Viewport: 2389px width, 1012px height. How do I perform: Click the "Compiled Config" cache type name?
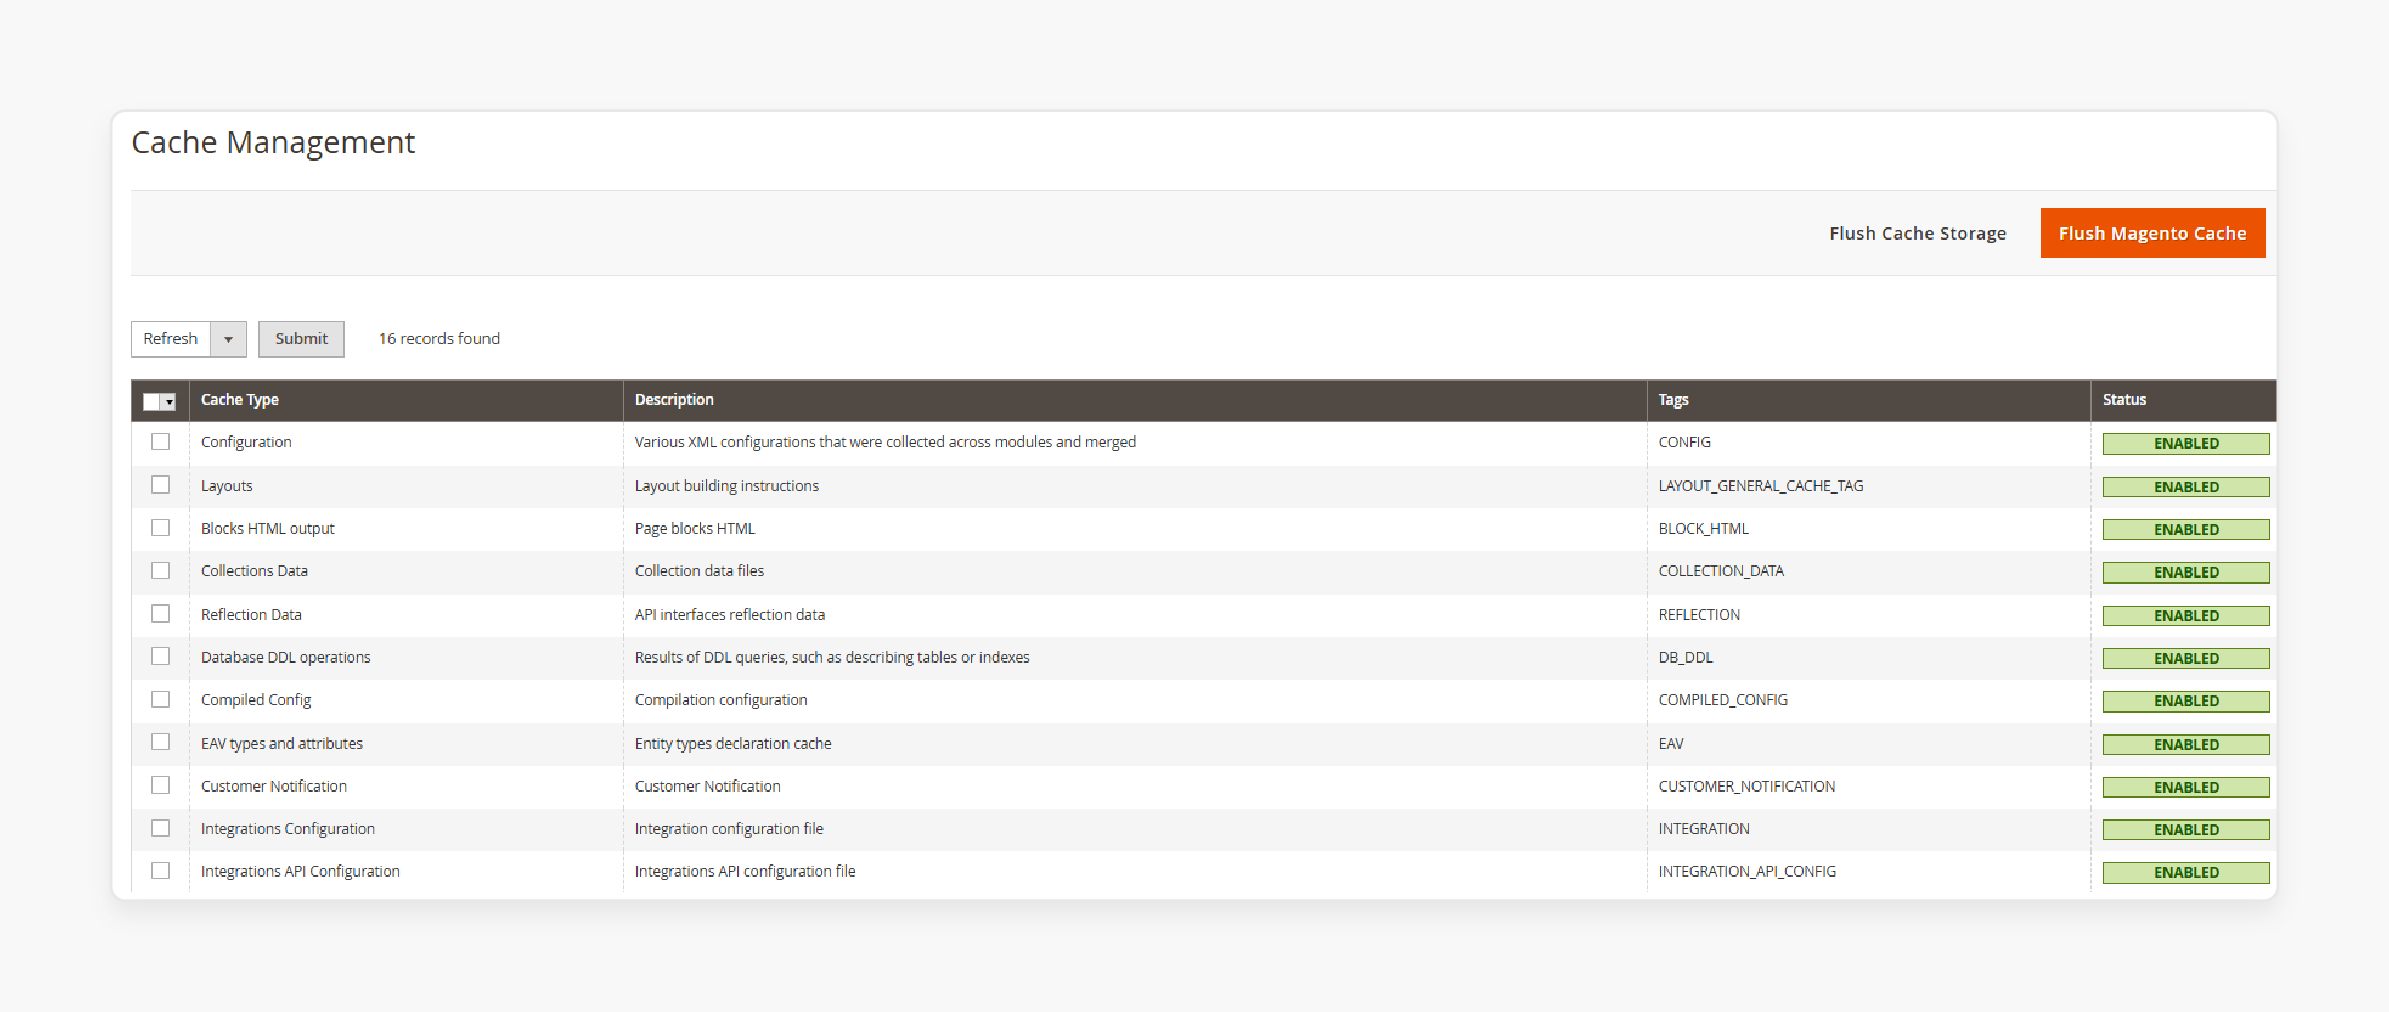[x=256, y=700]
